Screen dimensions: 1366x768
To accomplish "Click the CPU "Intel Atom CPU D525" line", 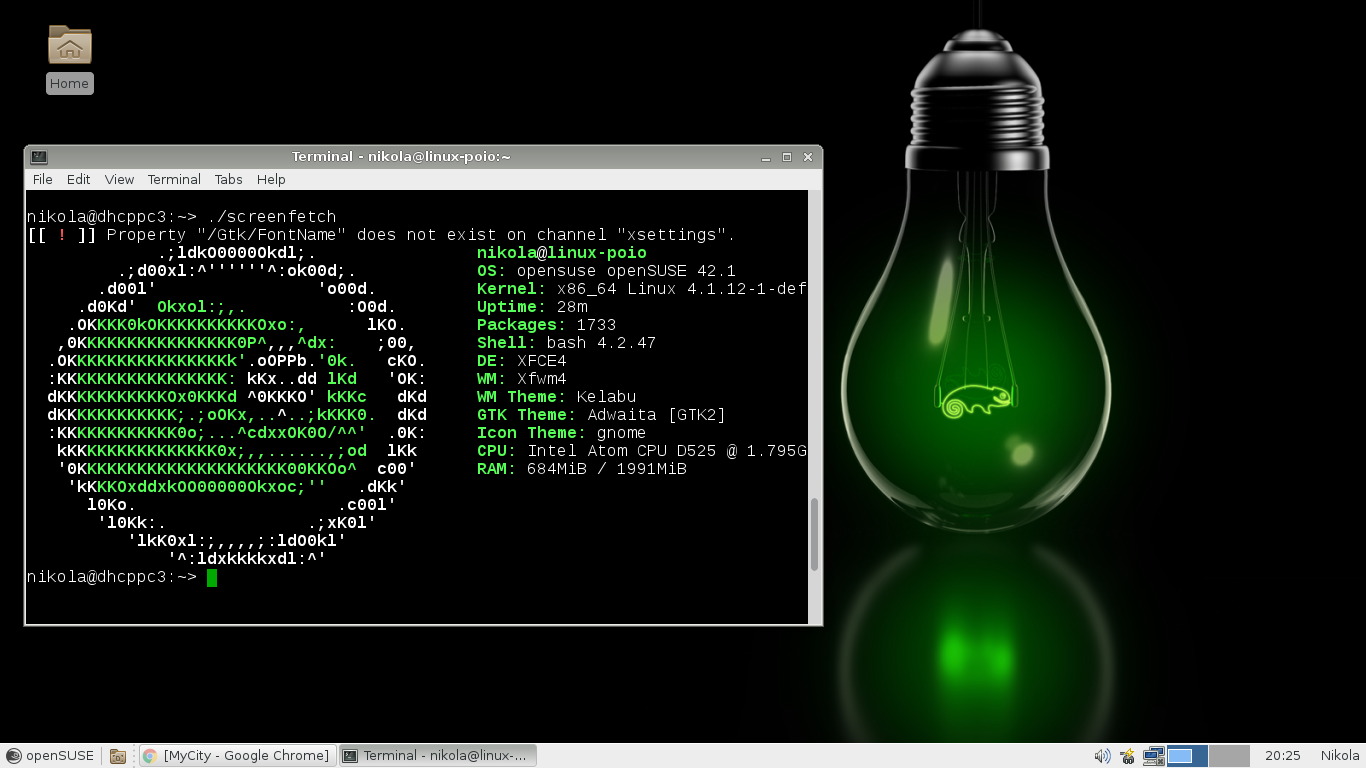I will [x=642, y=451].
